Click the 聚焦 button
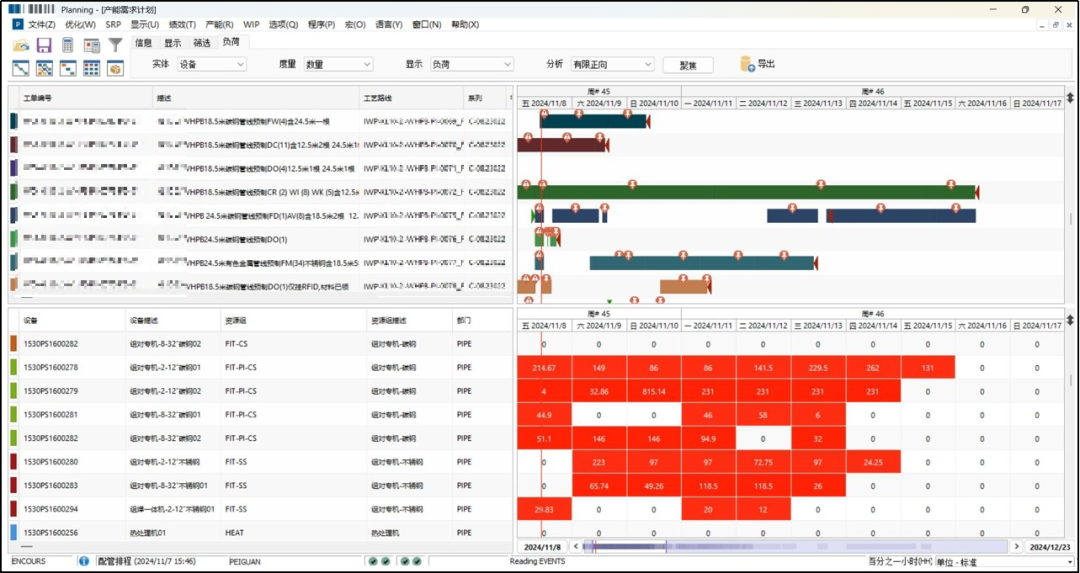The height and width of the screenshot is (573, 1080). click(687, 65)
